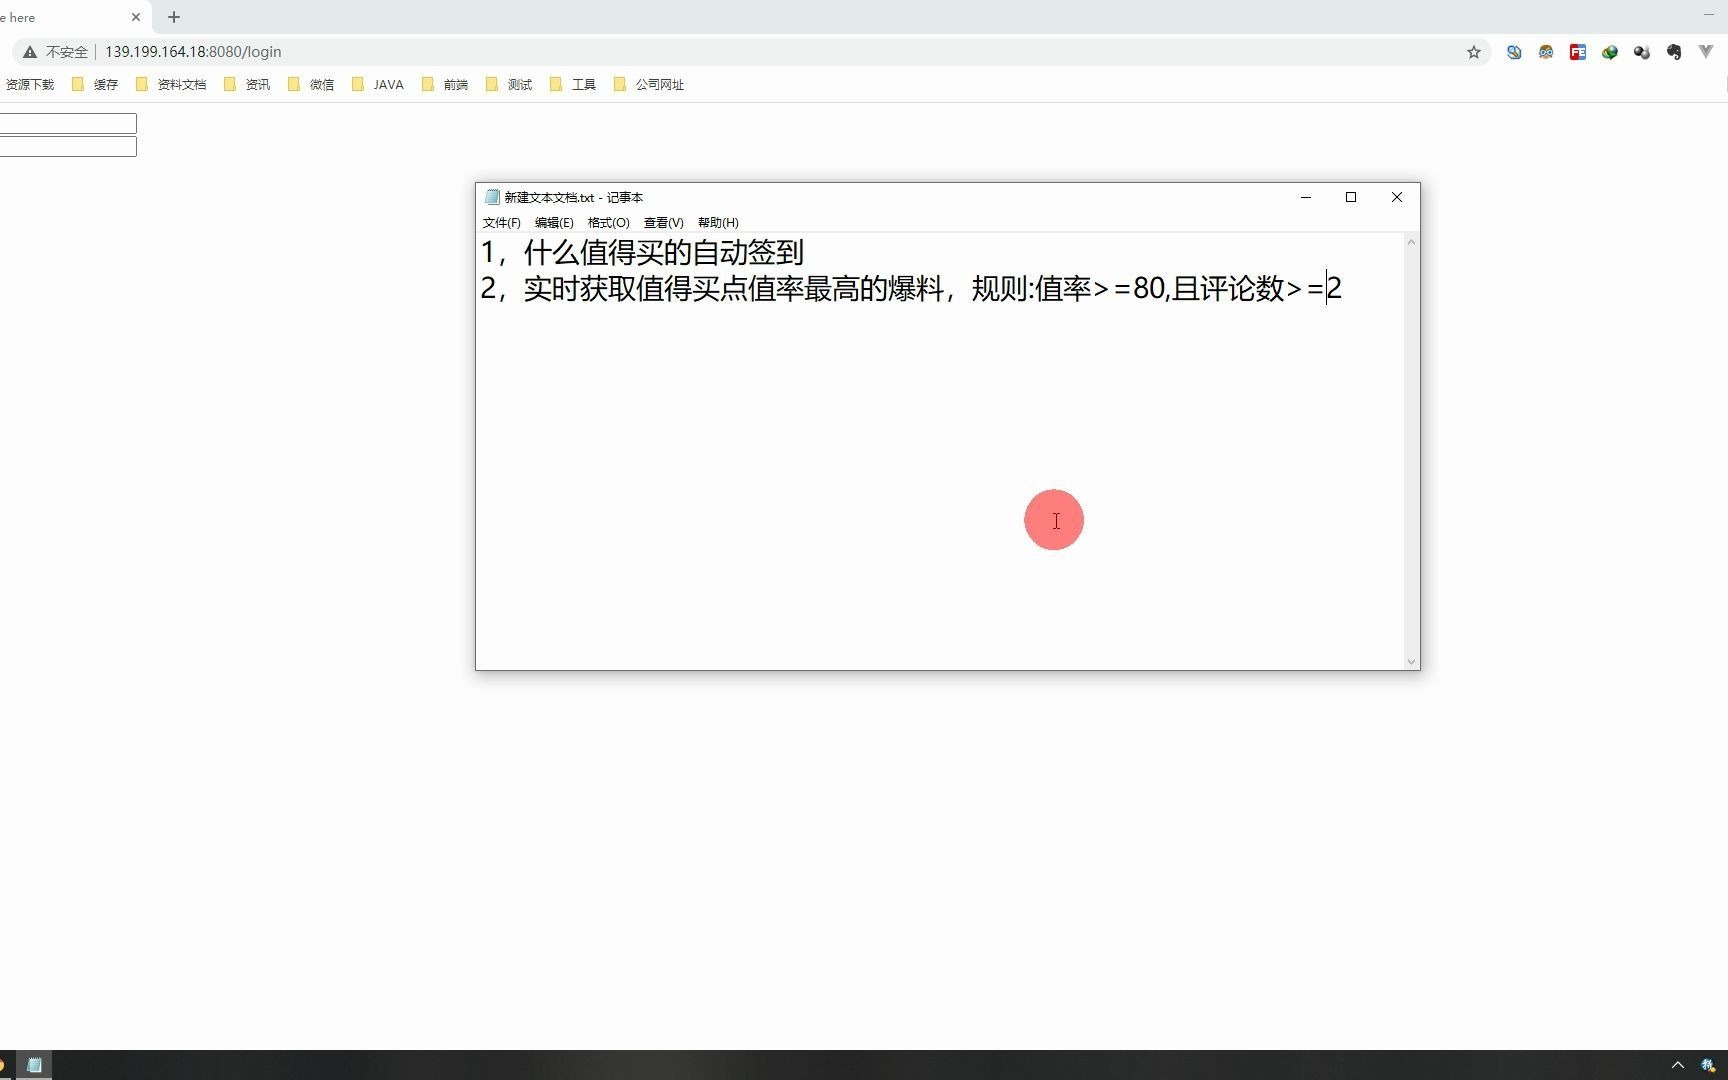Click the gray spheres extension icon
1728x1080 pixels.
(x=1642, y=52)
